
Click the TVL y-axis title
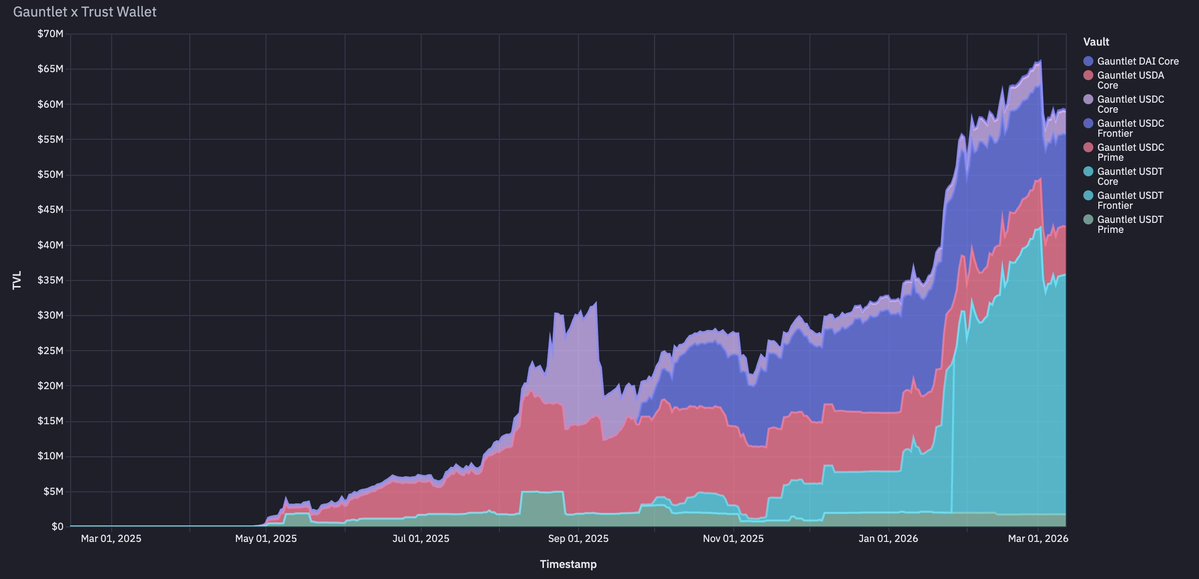pos(17,281)
